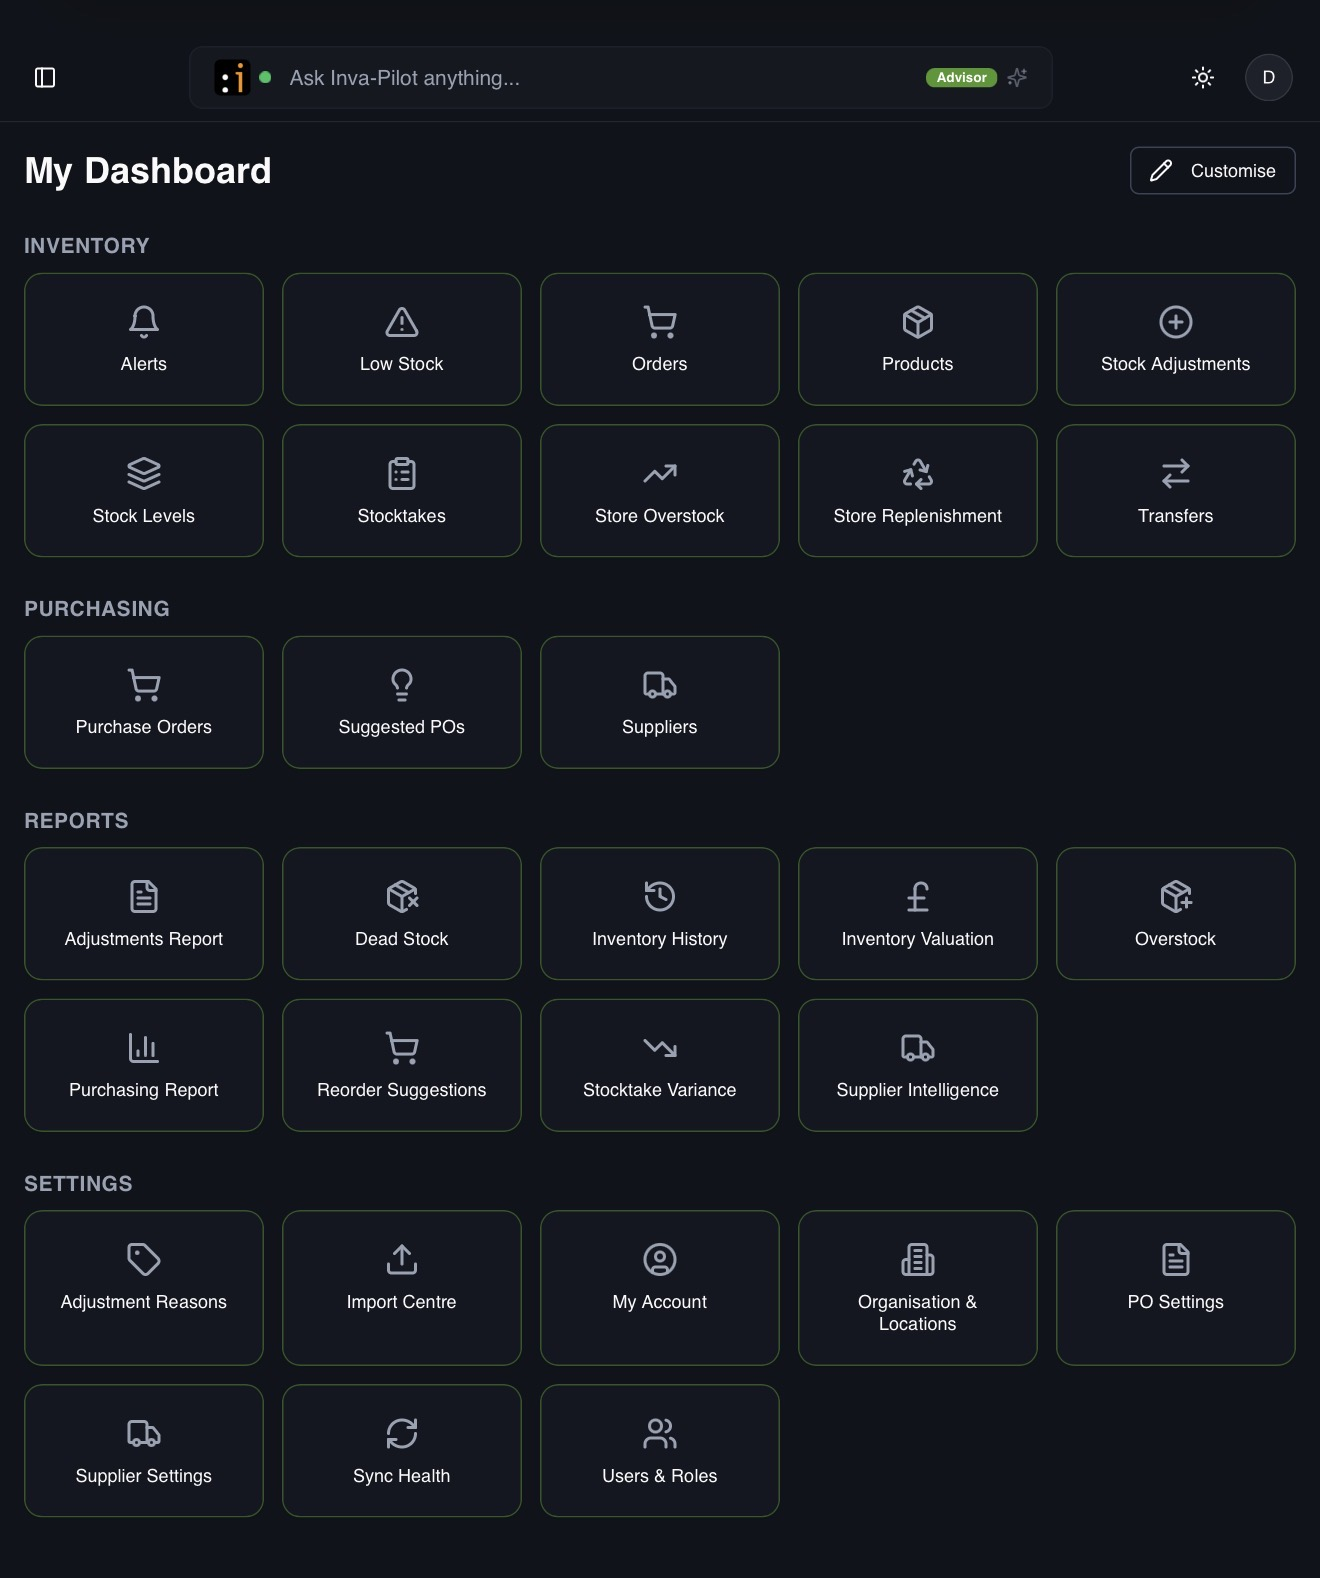Toggle the sidebar panel icon
Screen dimensions: 1320x1578
click(45, 78)
